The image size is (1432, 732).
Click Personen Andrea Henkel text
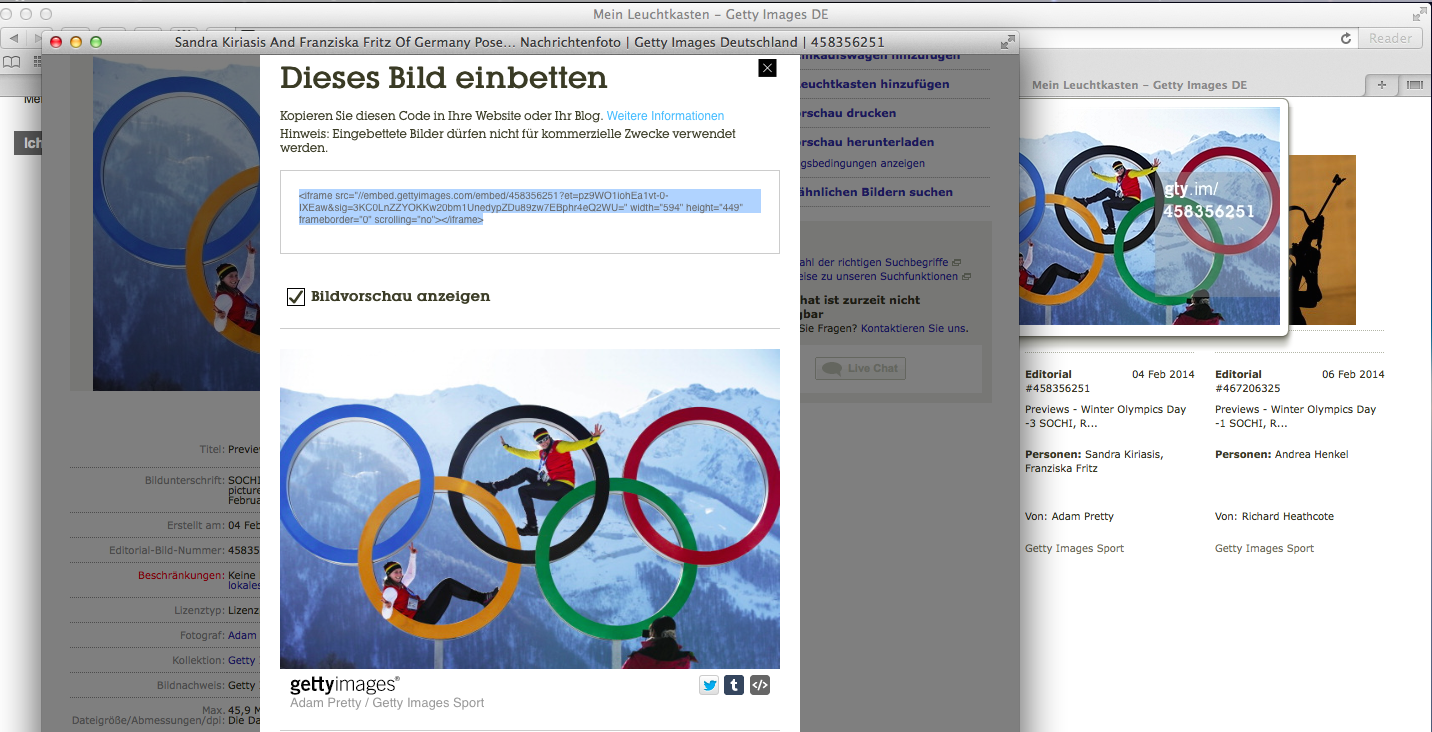coord(1281,454)
